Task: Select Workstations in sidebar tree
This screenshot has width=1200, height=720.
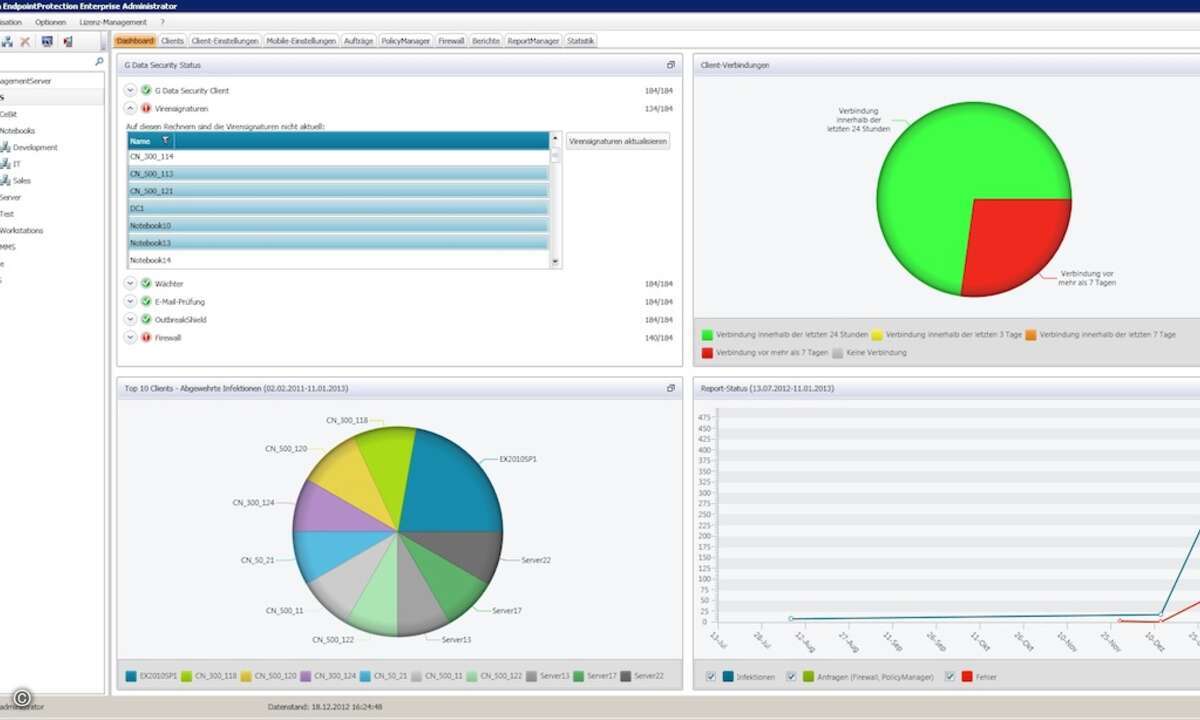Action: [21, 230]
